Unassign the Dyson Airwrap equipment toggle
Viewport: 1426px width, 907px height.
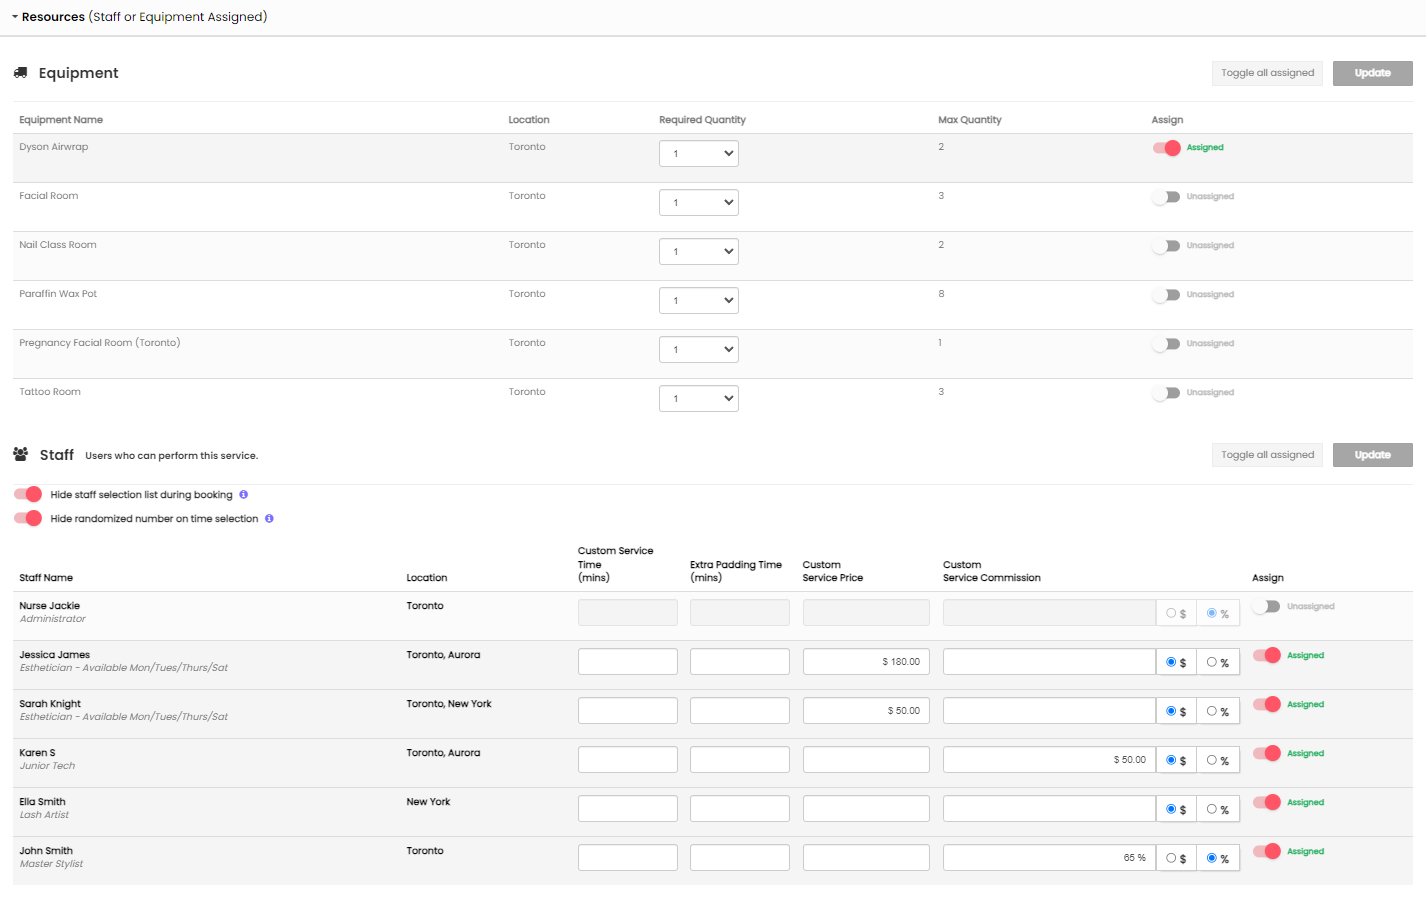pos(1166,148)
